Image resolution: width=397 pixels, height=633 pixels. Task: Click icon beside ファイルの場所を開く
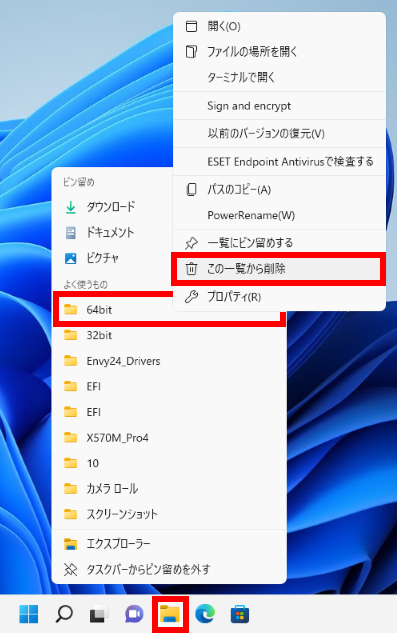(191, 52)
